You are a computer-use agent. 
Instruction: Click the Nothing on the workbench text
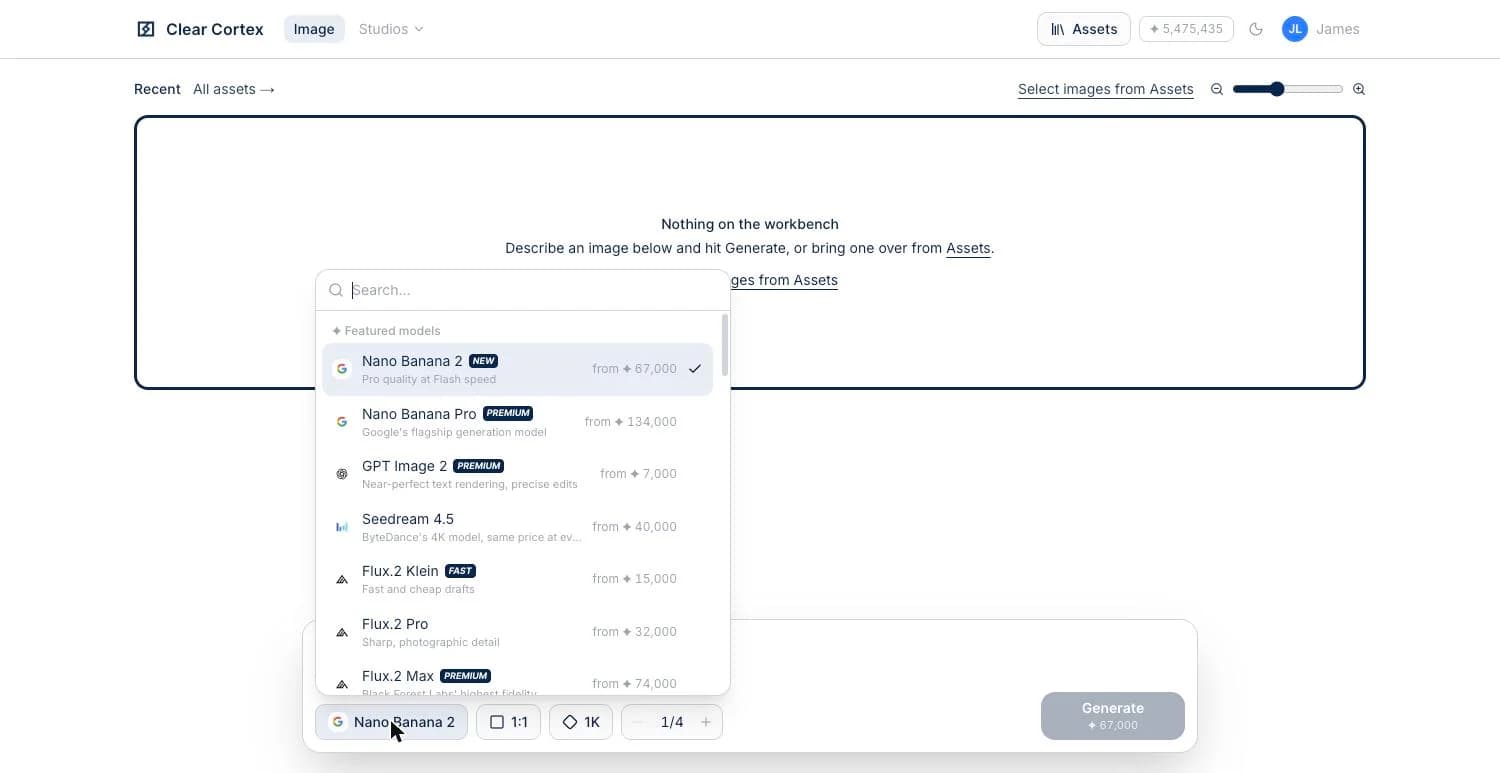click(x=750, y=224)
